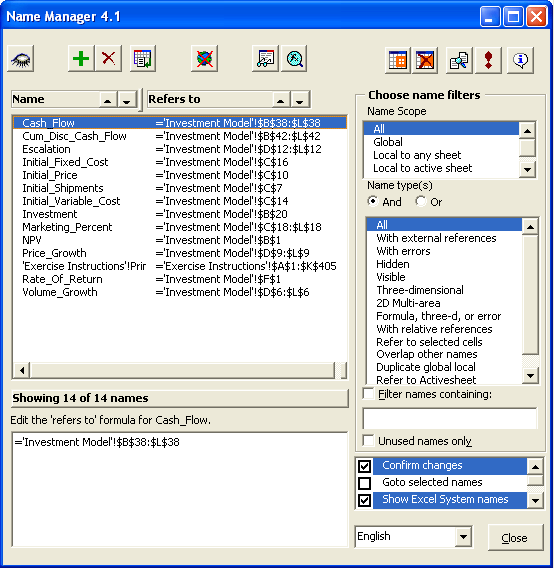Click the Refers to column header

(x=210, y=100)
